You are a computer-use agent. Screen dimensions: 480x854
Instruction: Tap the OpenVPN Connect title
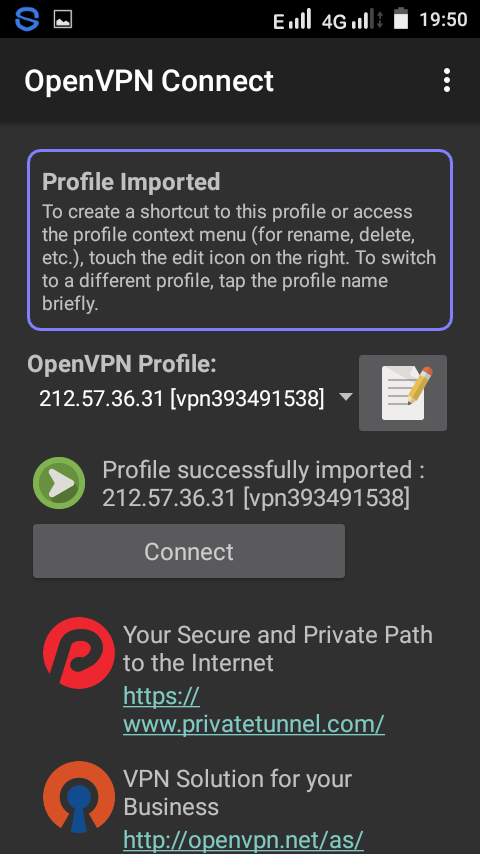pos(149,81)
